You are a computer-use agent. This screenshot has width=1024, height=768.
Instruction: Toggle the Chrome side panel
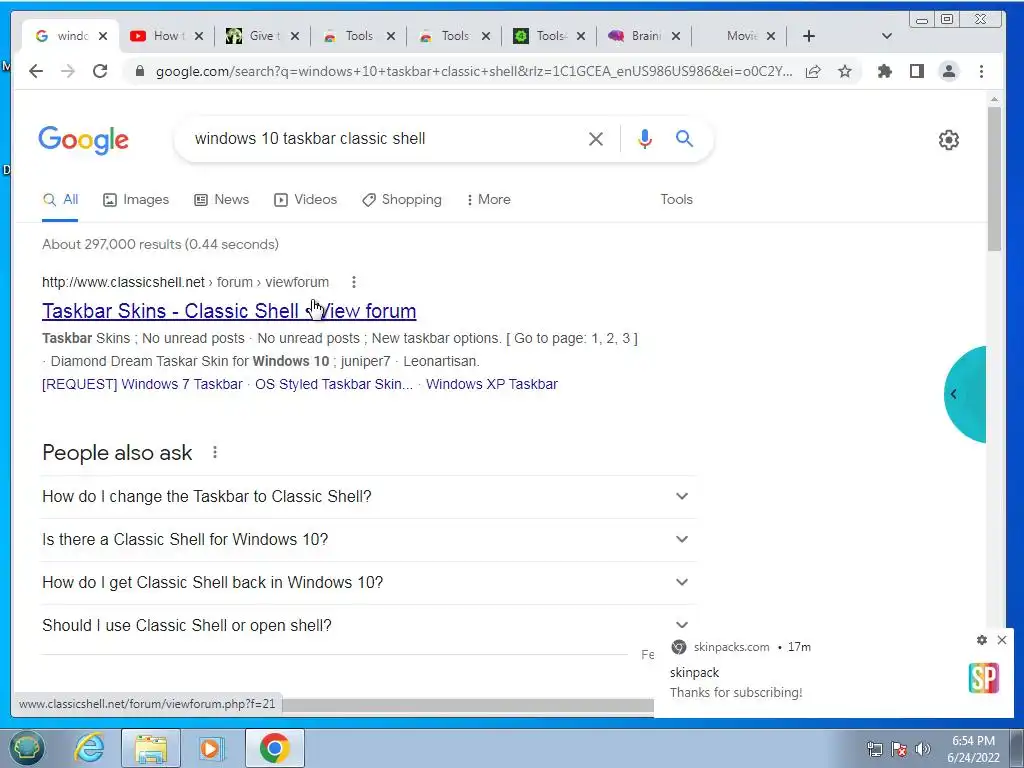point(917,71)
